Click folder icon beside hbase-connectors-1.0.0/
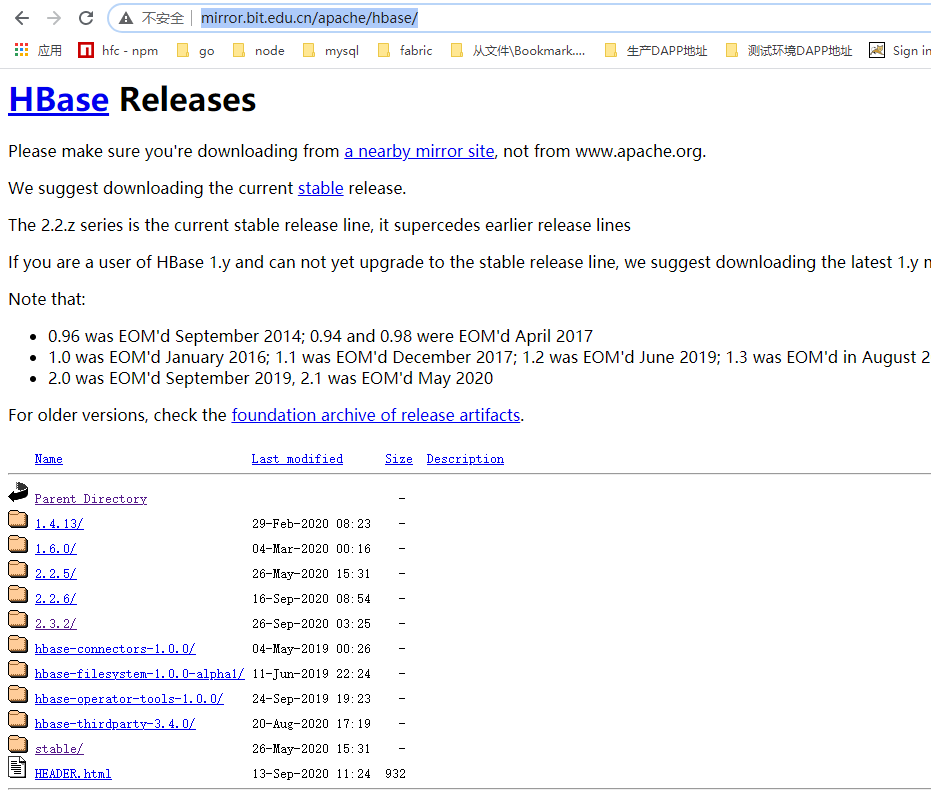The image size is (931, 796). tap(18, 644)
